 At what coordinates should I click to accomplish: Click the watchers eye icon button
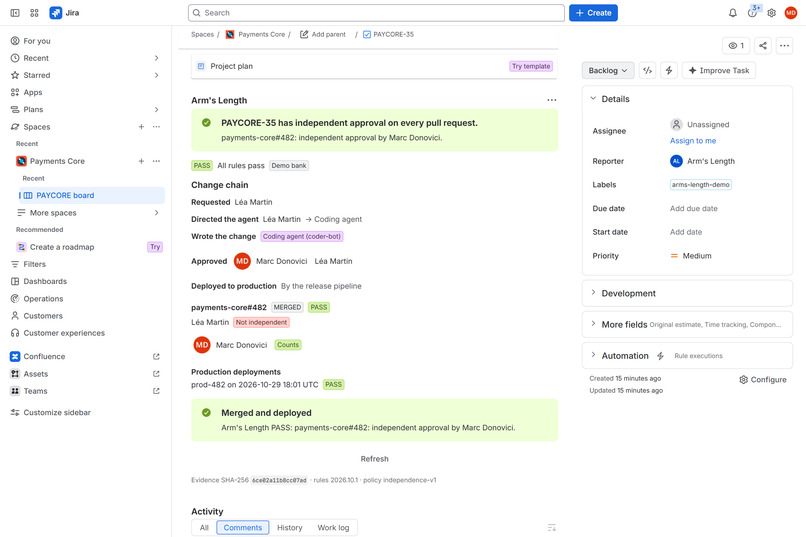(x=736, y=46)
